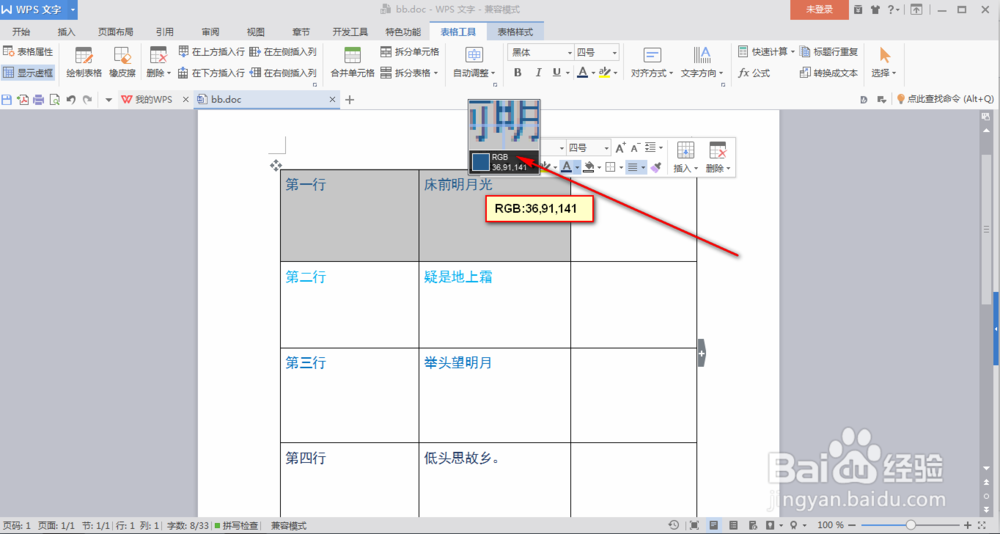This screenshot has width=1000, height=534.
Task: Select the table Eraser tool (橡皮擦)
Action: (x=122, y=62)
